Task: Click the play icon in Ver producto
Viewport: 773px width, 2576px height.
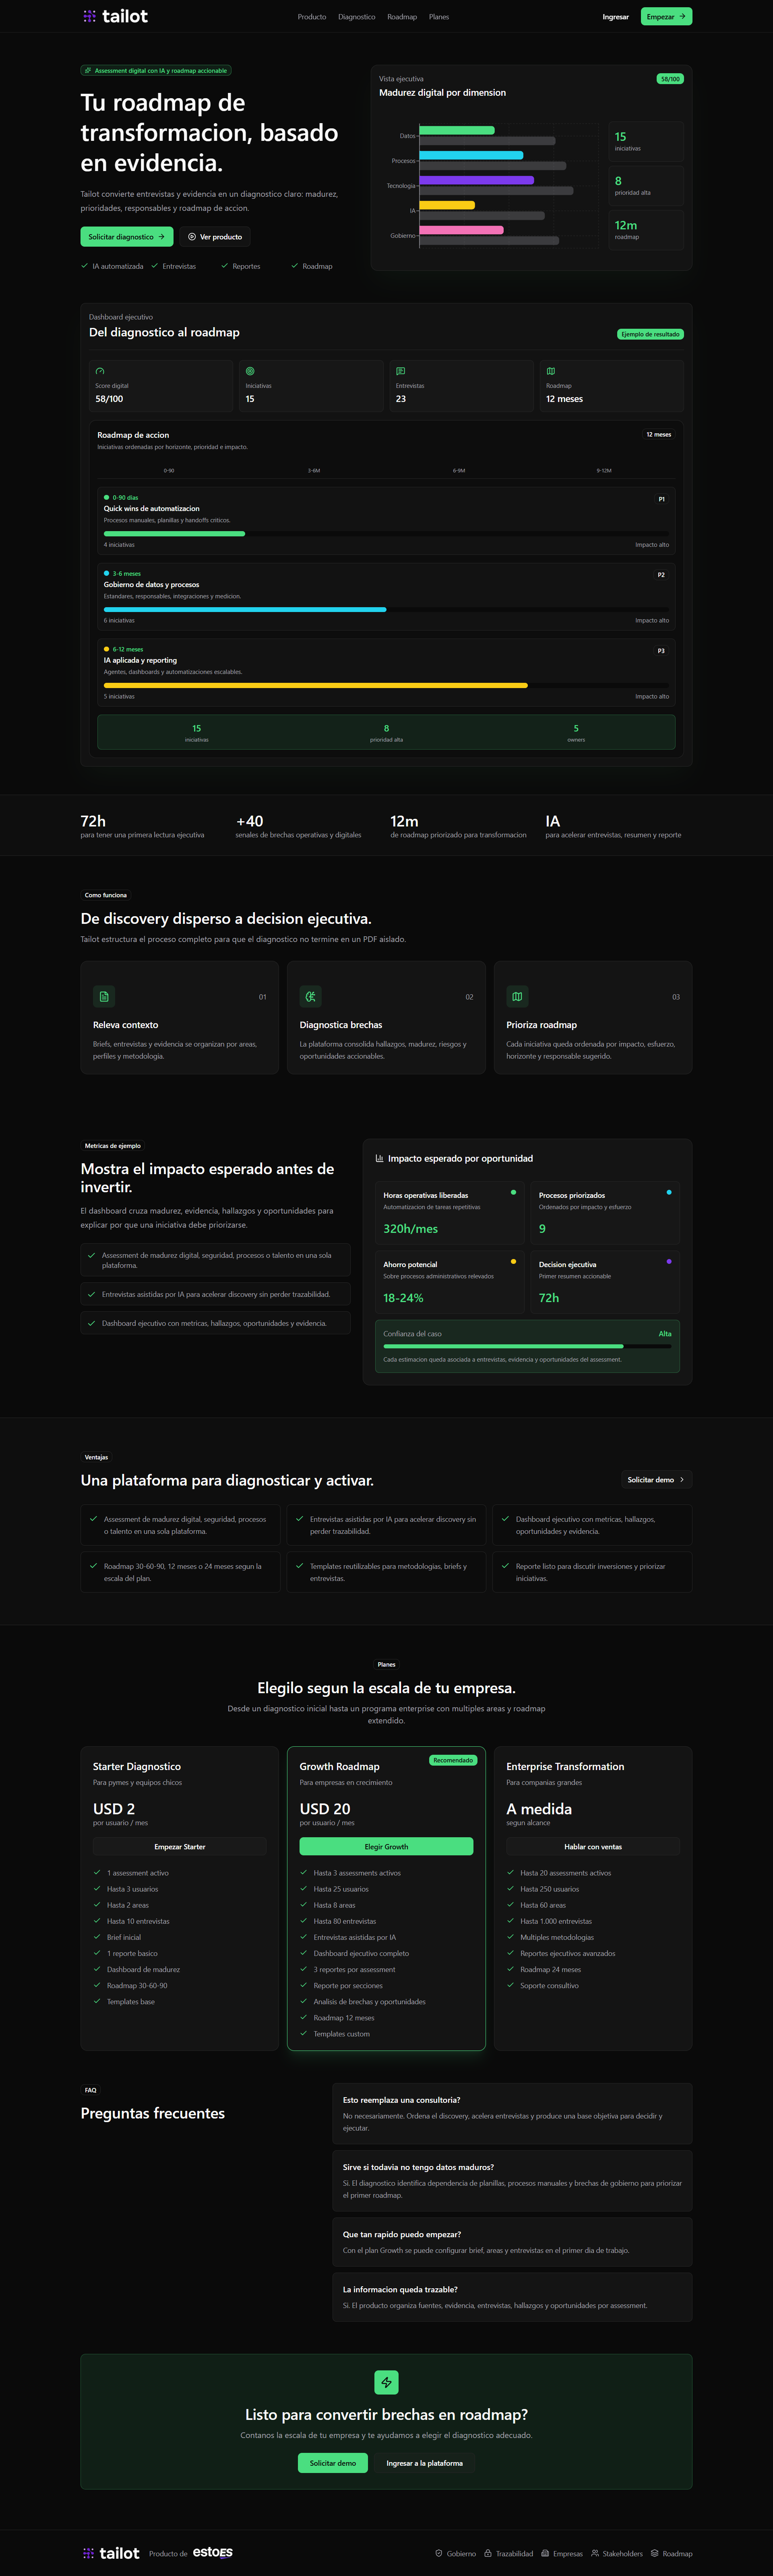Action: 192,237
